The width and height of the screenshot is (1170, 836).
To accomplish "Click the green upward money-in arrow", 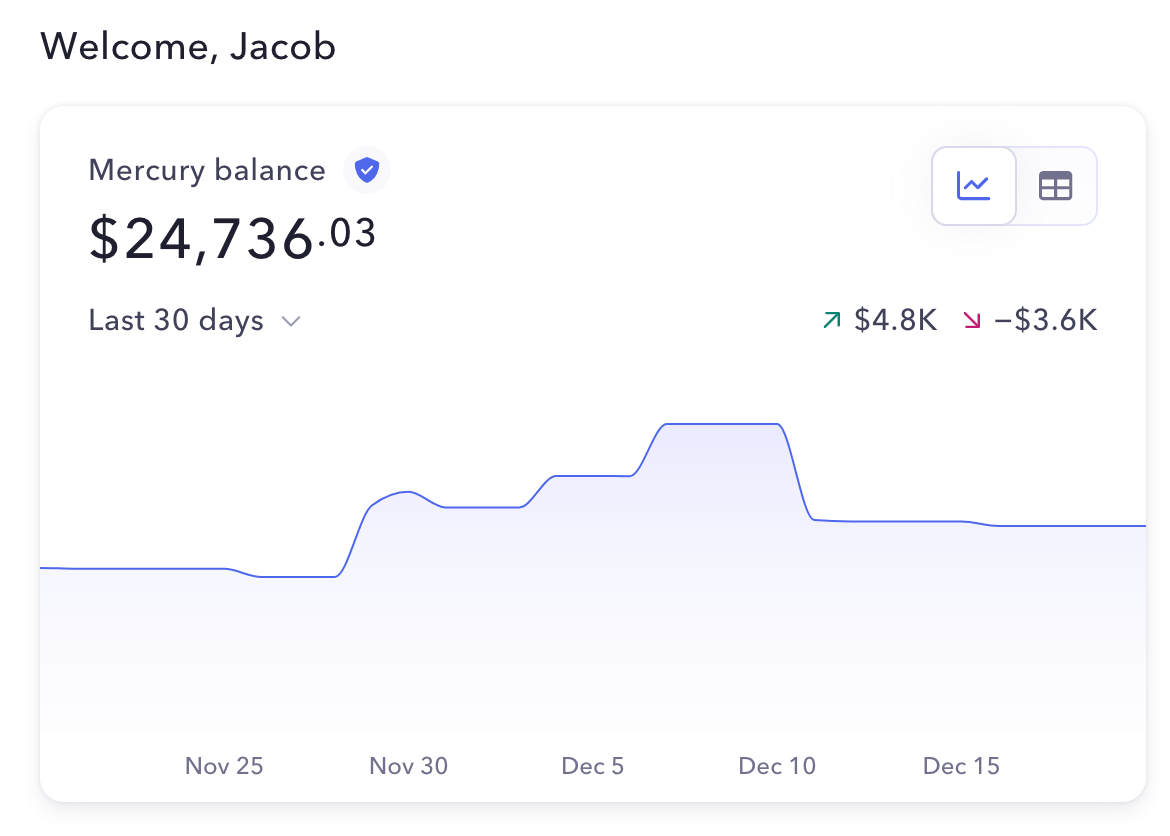I will click(830, 320).
